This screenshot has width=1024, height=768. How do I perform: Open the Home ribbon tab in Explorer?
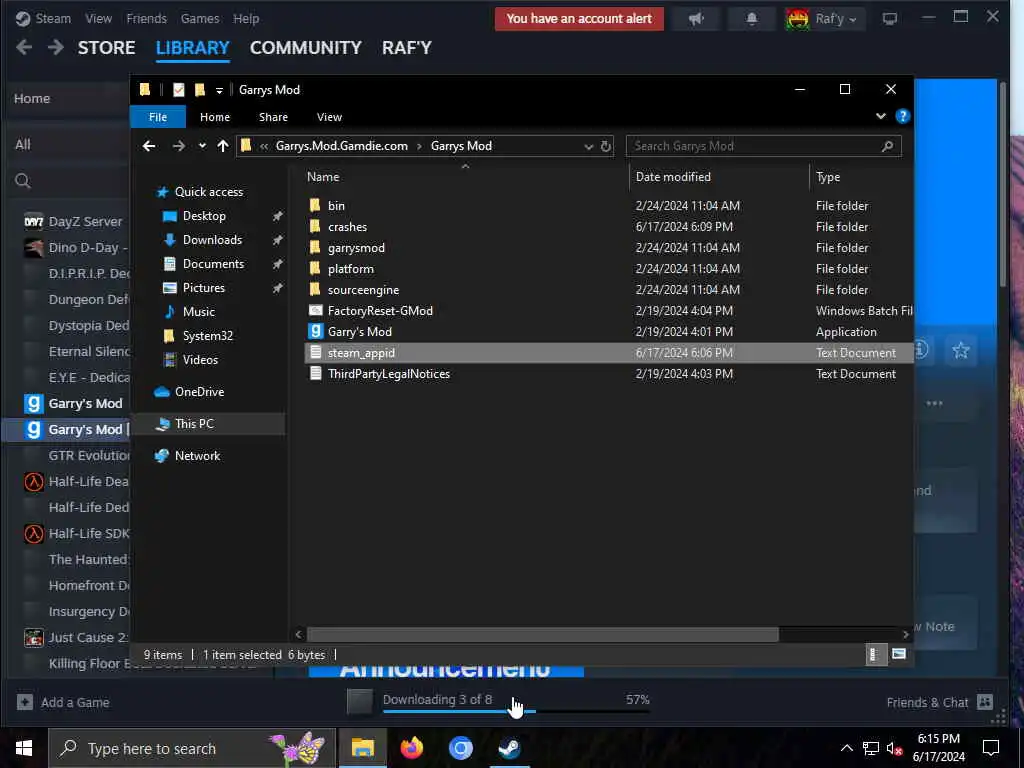point(215,117)
